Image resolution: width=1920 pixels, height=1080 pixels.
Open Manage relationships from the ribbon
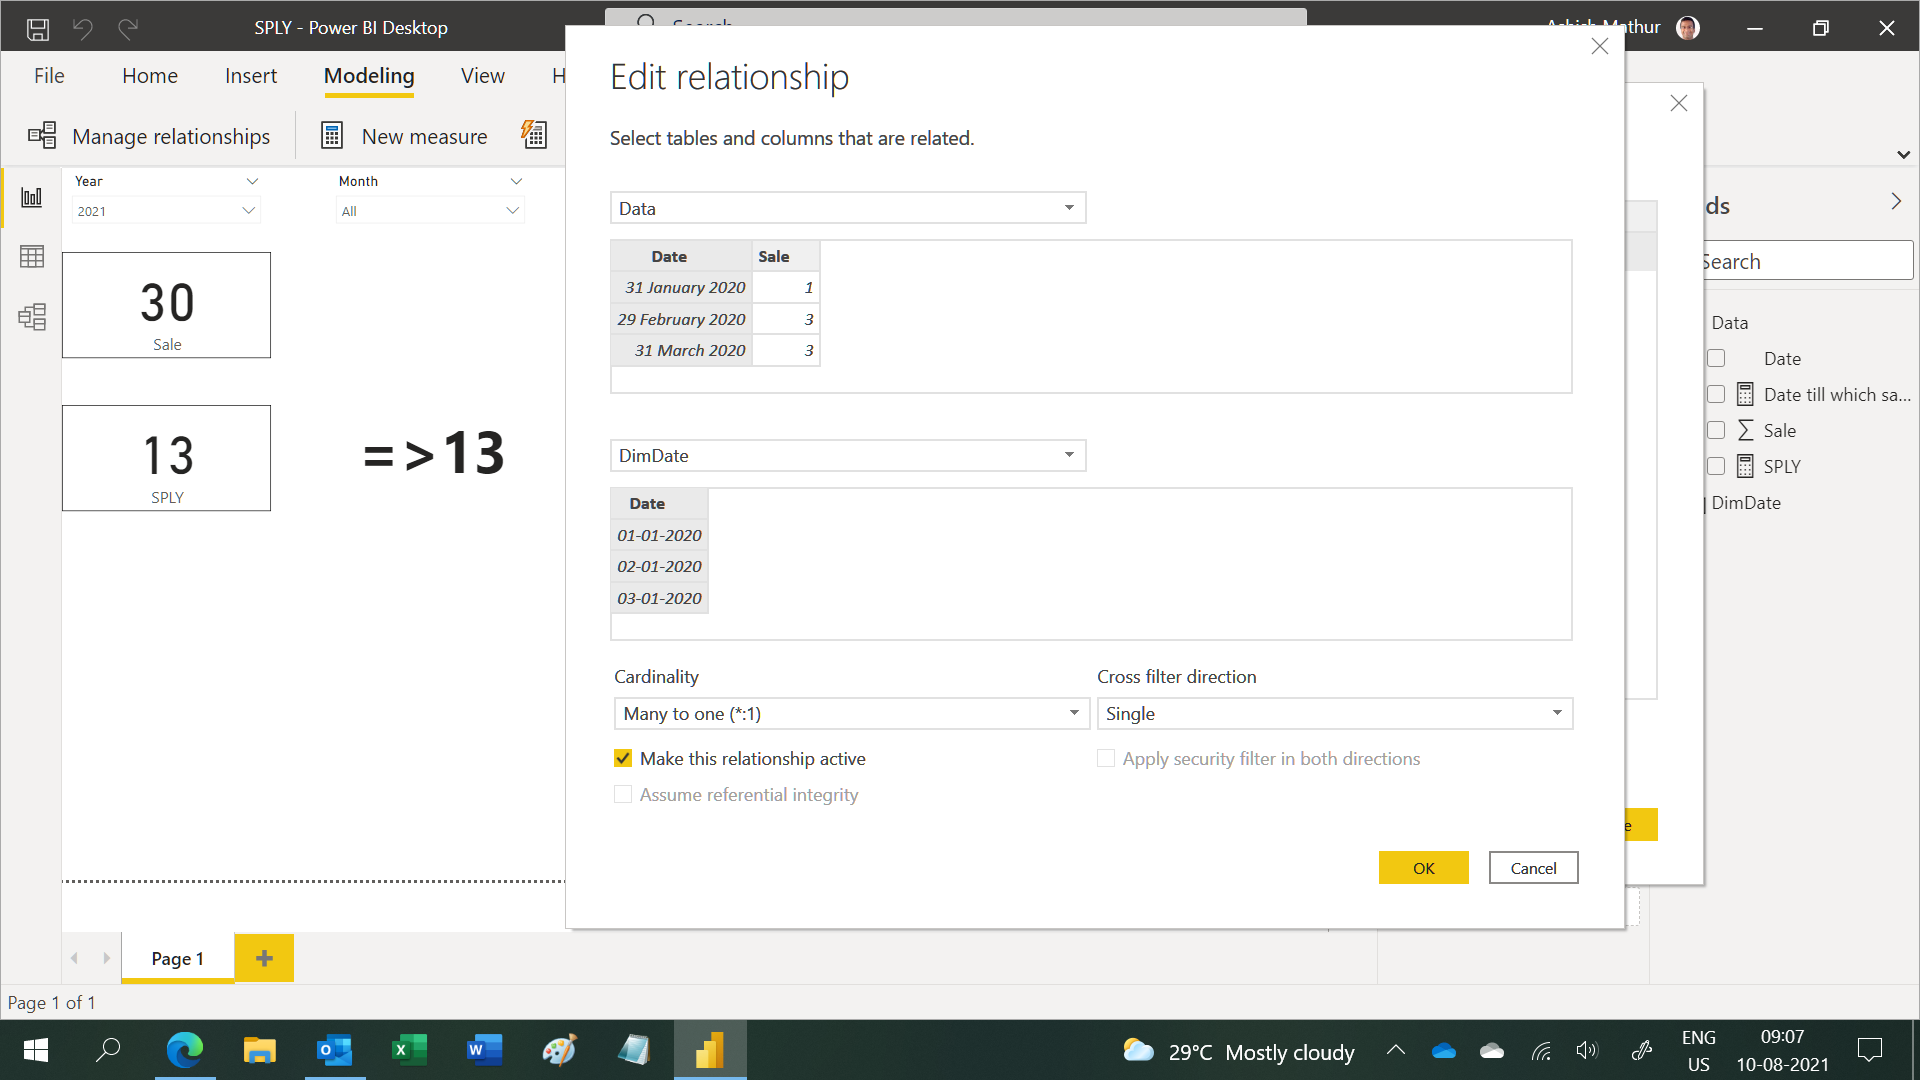pyautogui.click(x=149, y=136)
